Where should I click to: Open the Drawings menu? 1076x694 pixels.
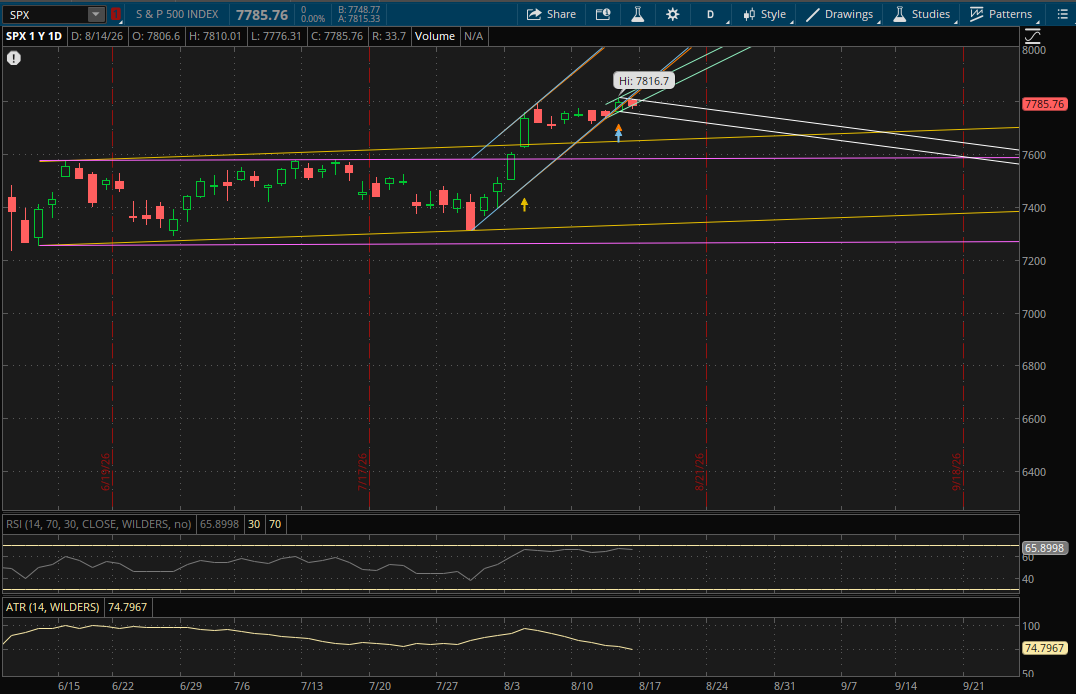point(840,14)
